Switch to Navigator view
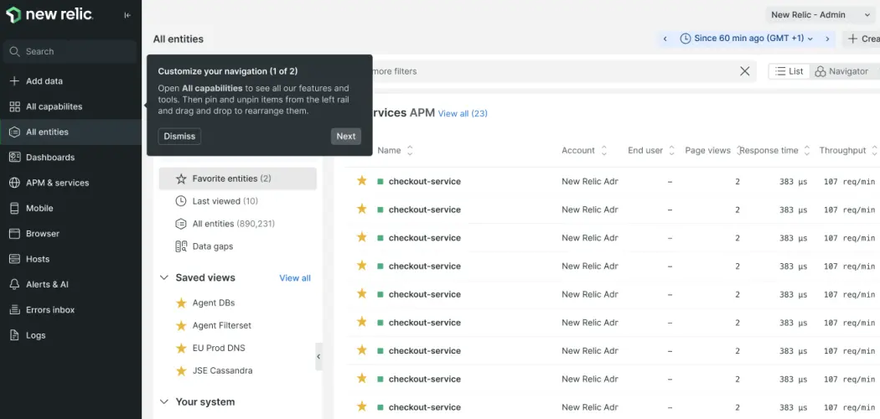The height and width of the screenshot is (419, 880). [841, 71]
